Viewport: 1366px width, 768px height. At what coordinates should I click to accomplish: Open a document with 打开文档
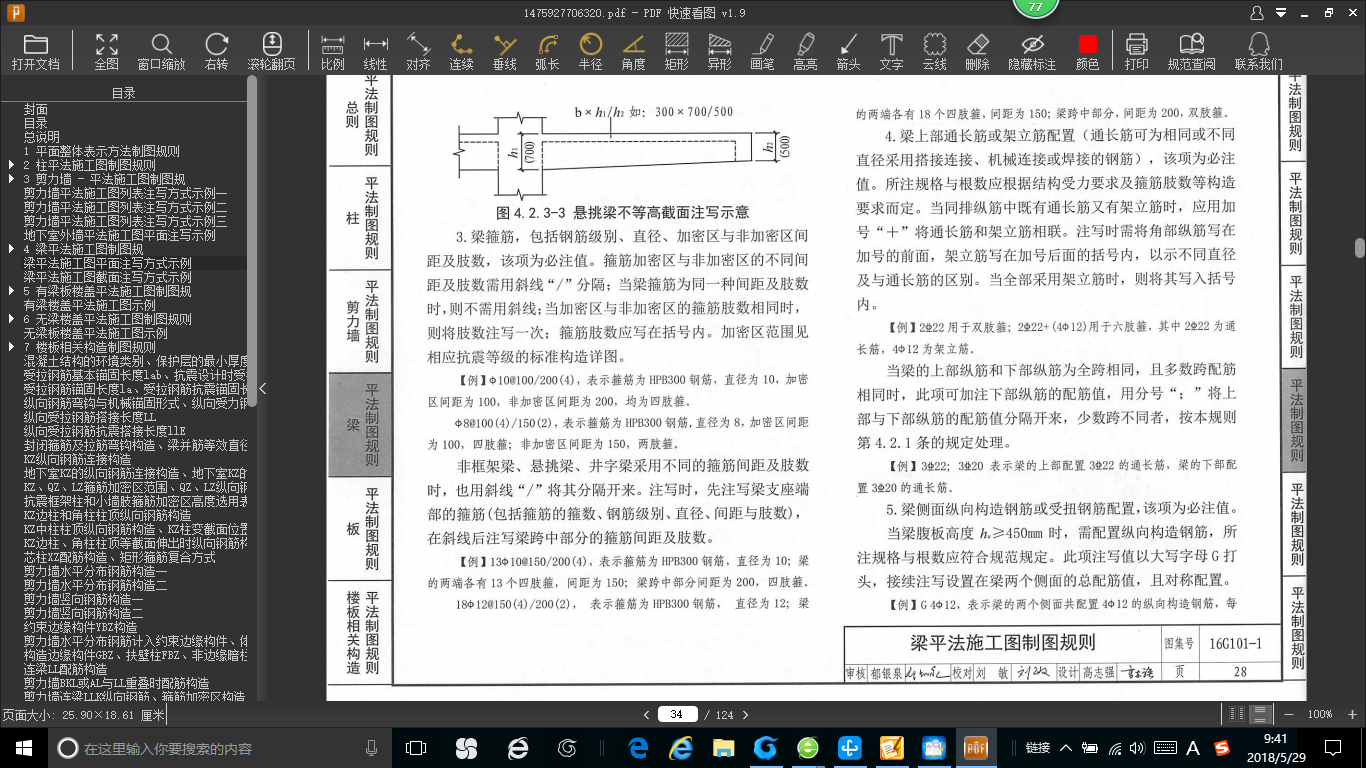point(36,51)
